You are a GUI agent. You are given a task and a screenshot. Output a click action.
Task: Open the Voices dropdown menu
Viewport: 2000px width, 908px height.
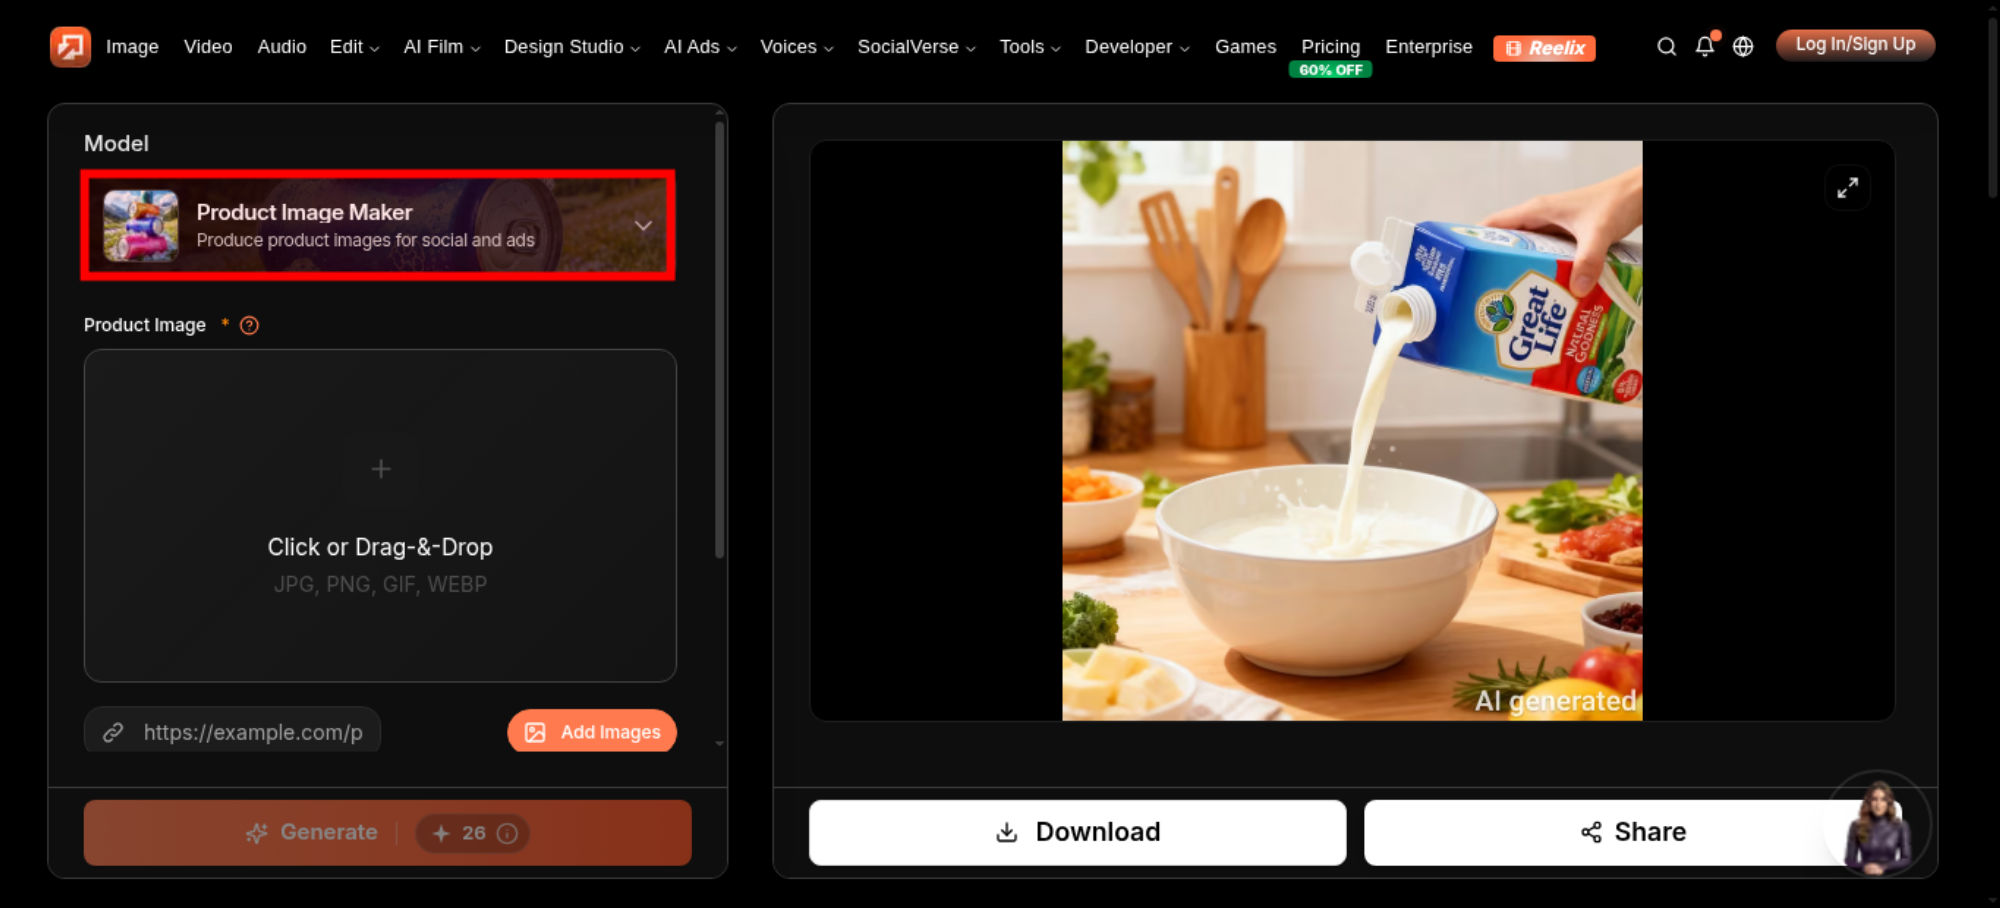tap(797, 47)
